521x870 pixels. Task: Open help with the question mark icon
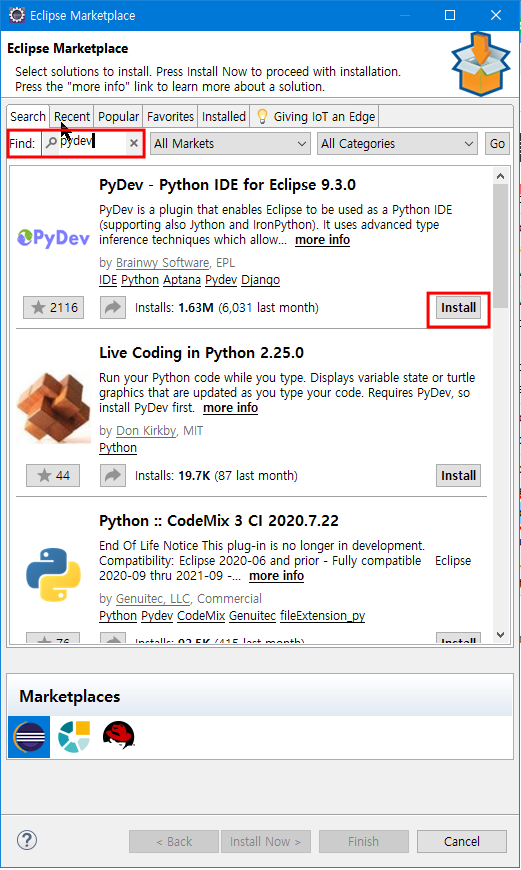click(x=27, y=840)
